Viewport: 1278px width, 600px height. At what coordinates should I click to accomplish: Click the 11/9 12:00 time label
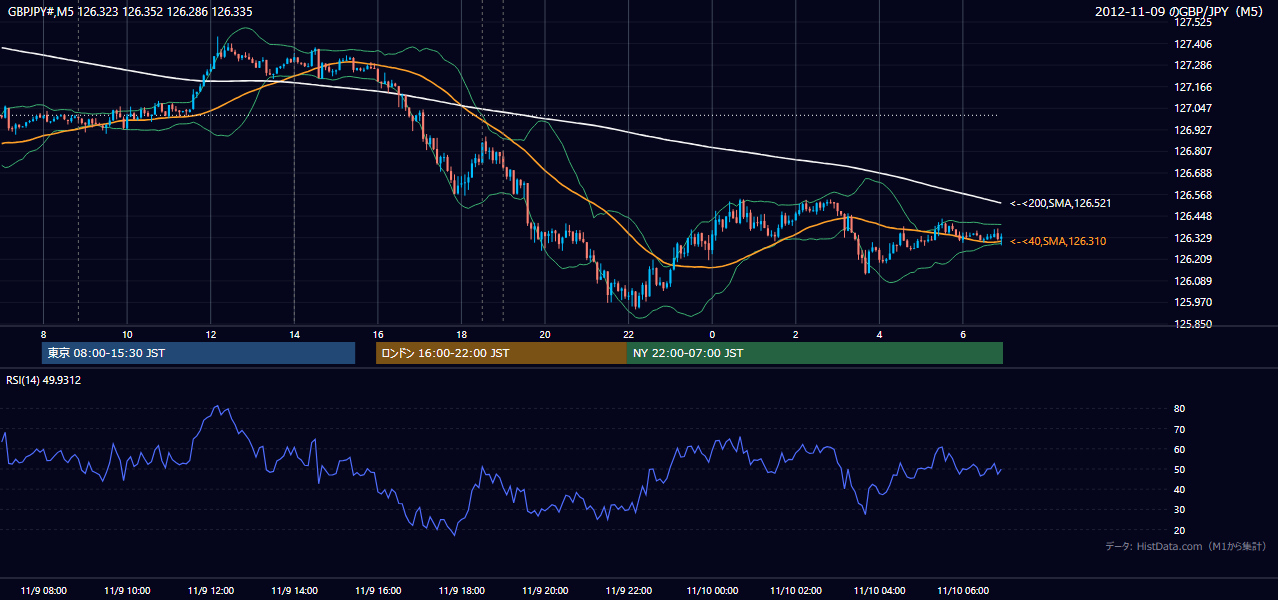211,591
